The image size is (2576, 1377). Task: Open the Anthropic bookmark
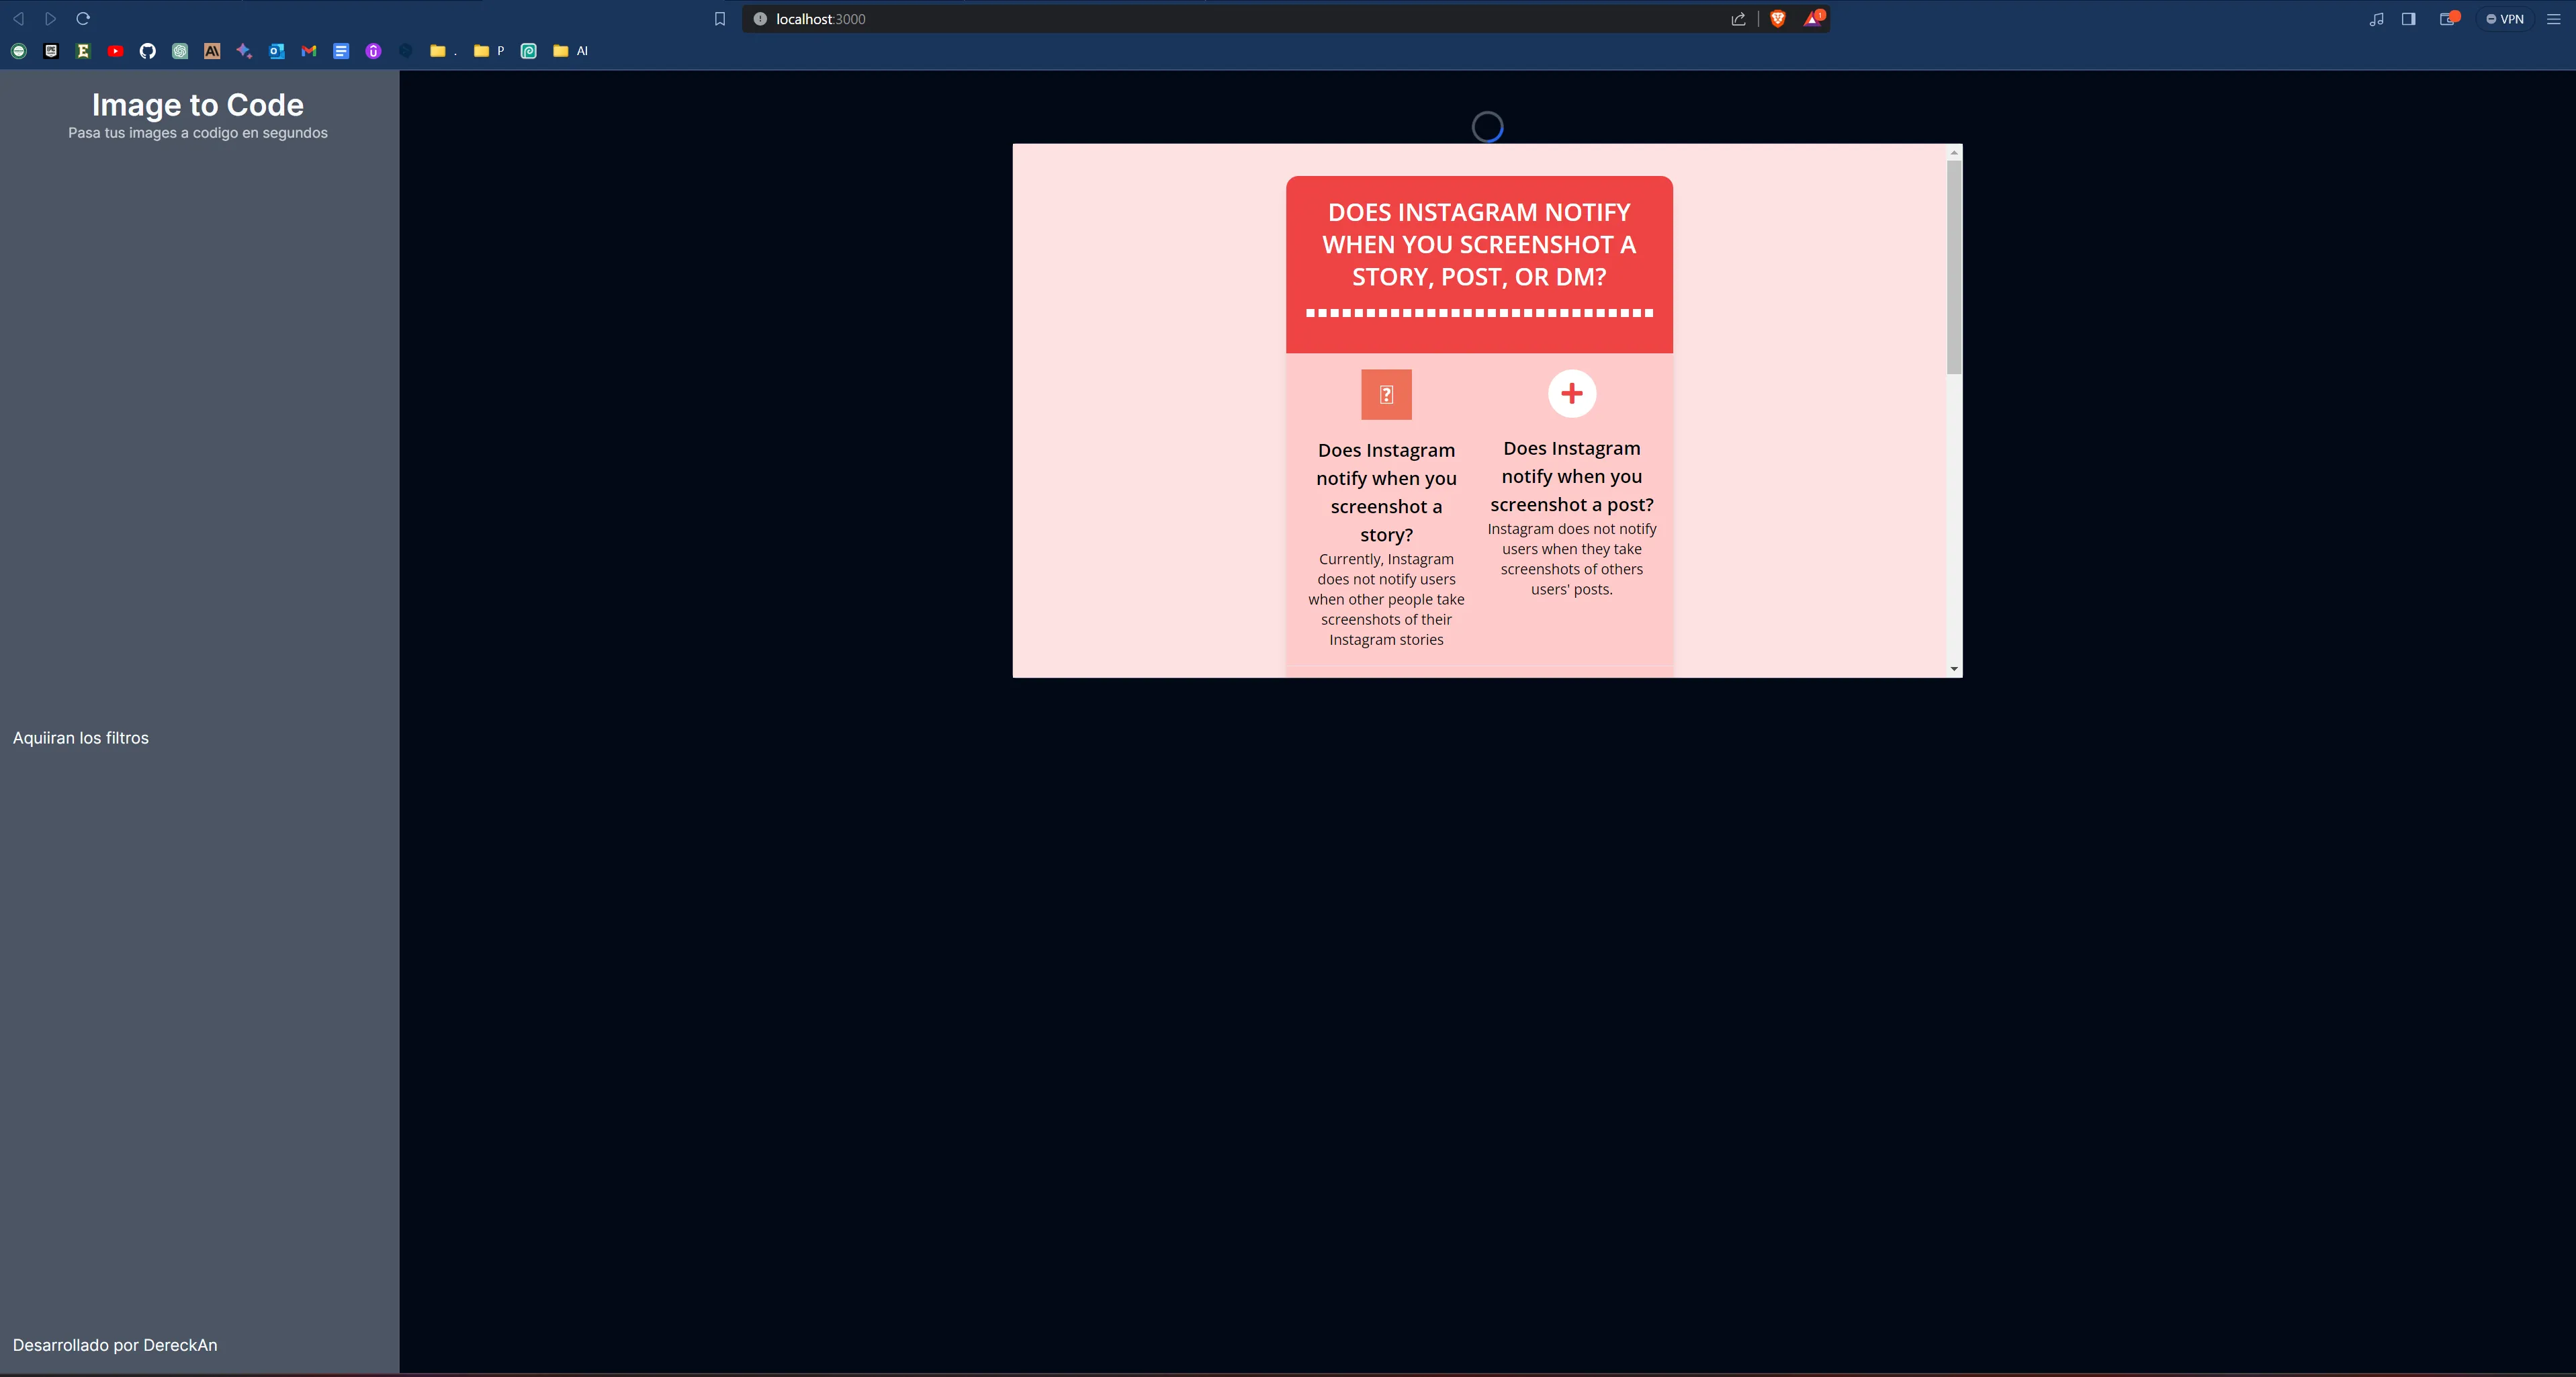click(212, 51)
